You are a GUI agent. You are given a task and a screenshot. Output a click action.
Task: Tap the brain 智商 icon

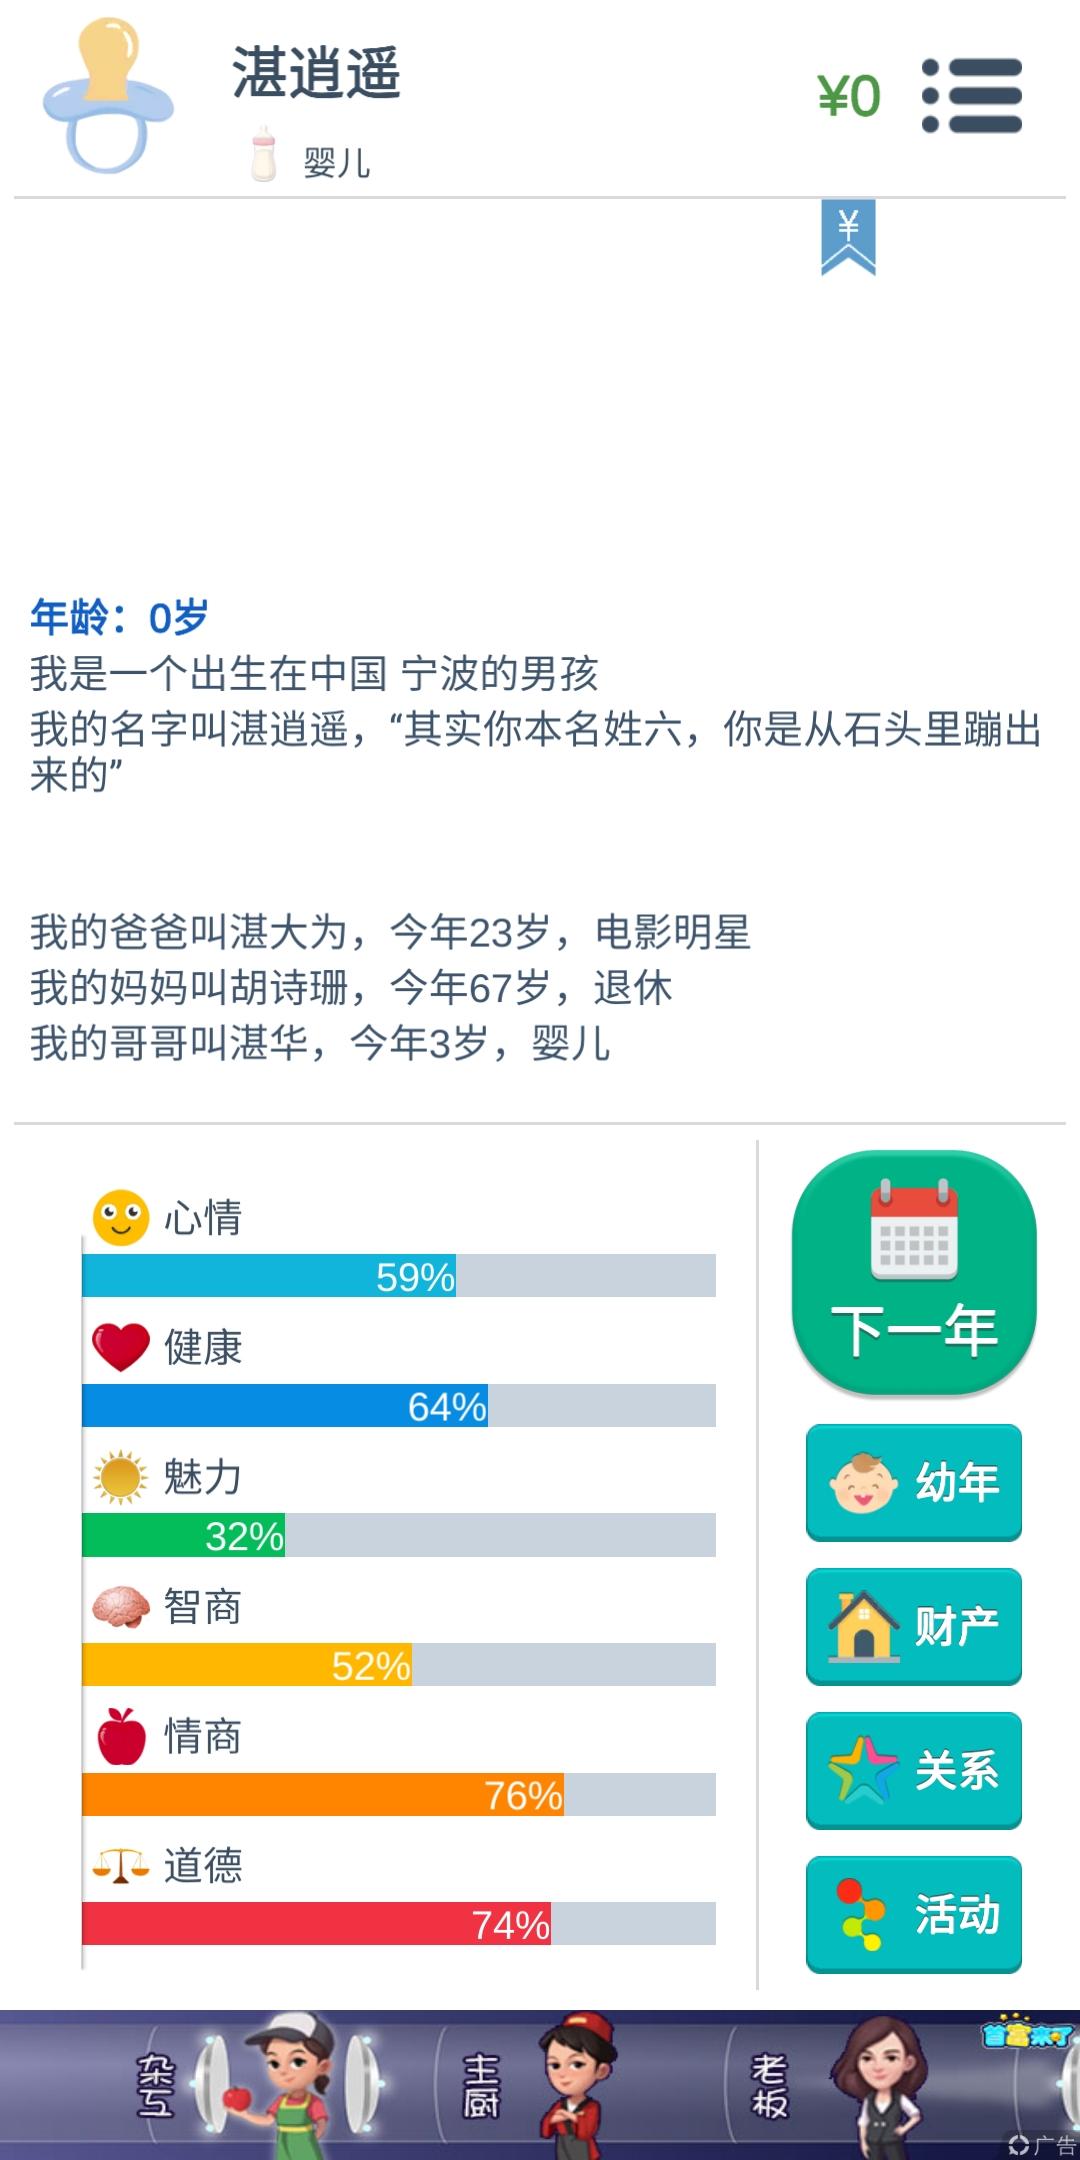pyautogui.click(x=121, y=1607)
